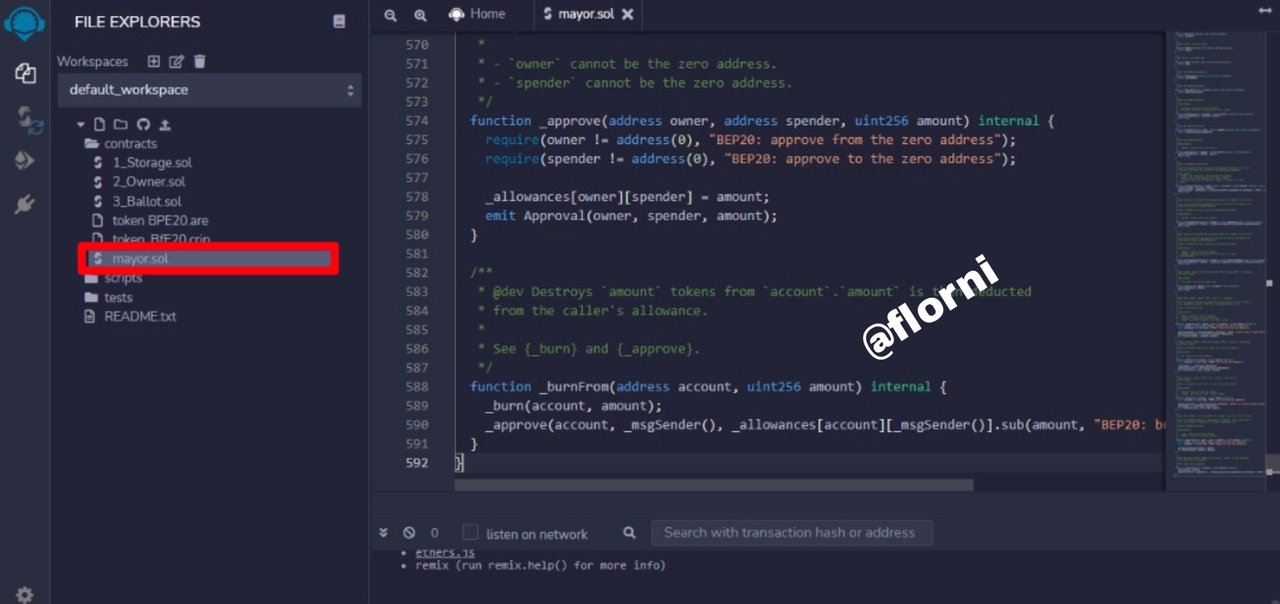Viewport: 1280px width, 604px height.
Task: Open the Settings gear icon
Action: 25,594
